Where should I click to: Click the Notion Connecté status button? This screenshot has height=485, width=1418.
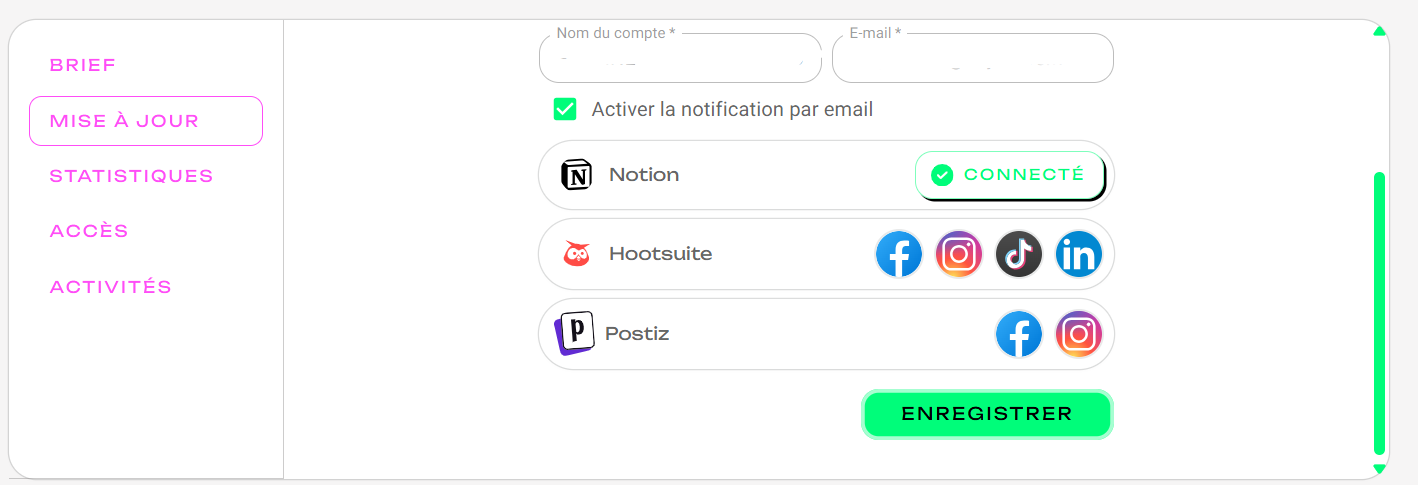point(1010,175)
